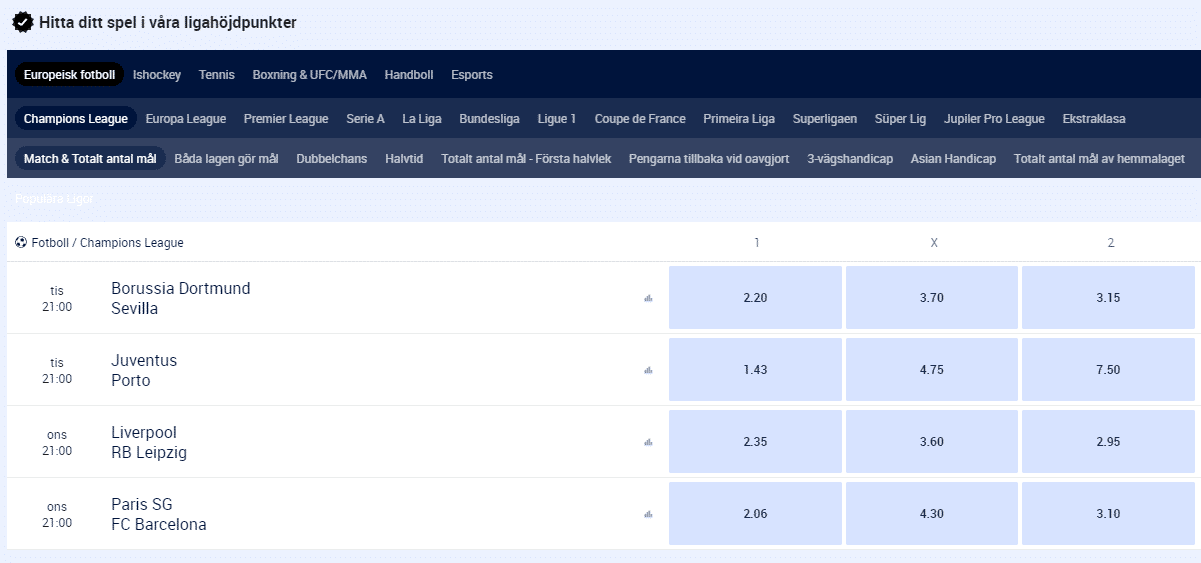The width and height of the screenshot is (1201, 563).
Task: Switch to Europa League
Action: pos(186,119)
